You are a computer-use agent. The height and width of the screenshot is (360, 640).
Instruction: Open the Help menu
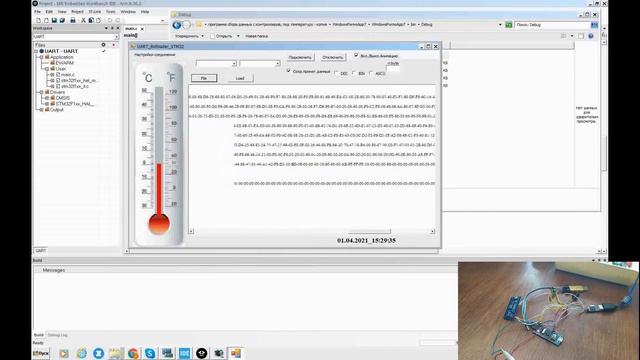coord(145,12)
